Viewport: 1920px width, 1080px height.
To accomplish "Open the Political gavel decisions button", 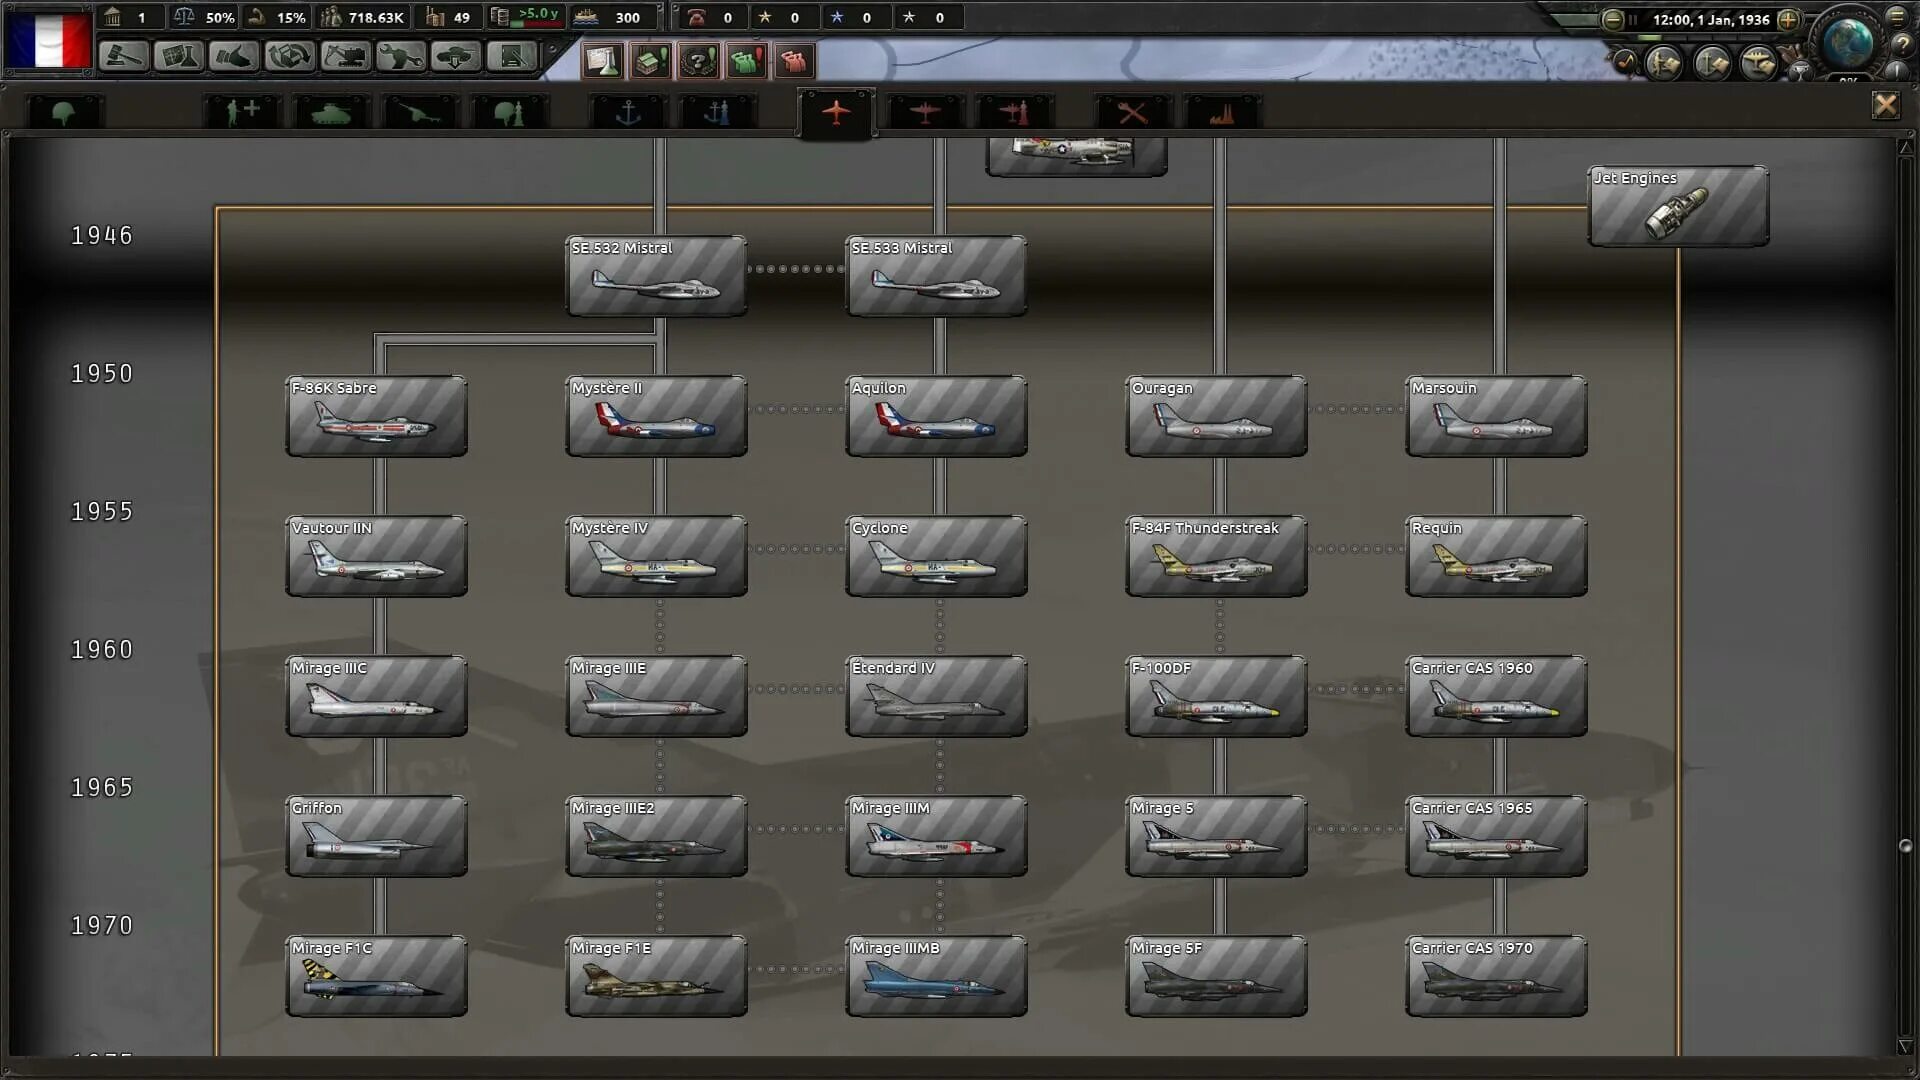I will [x=124, y=57].
